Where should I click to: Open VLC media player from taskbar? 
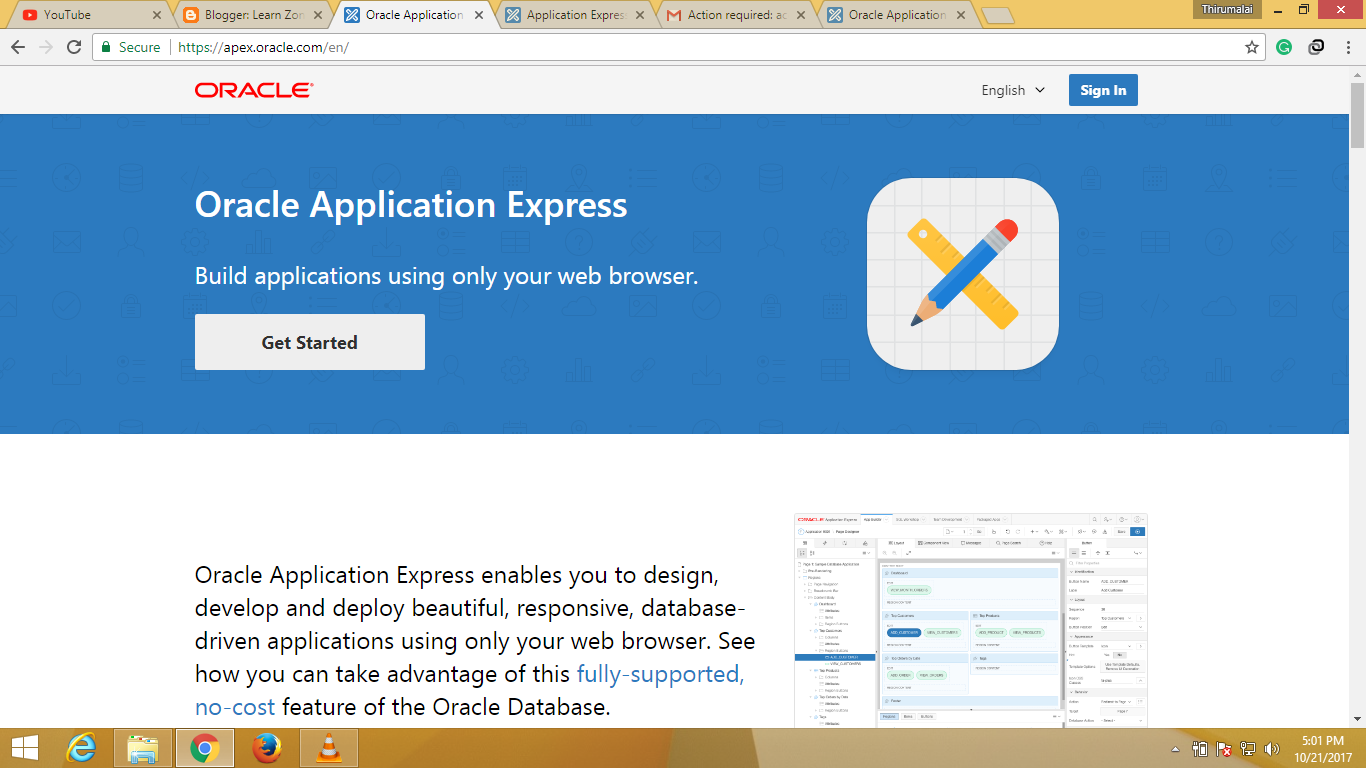328,748
